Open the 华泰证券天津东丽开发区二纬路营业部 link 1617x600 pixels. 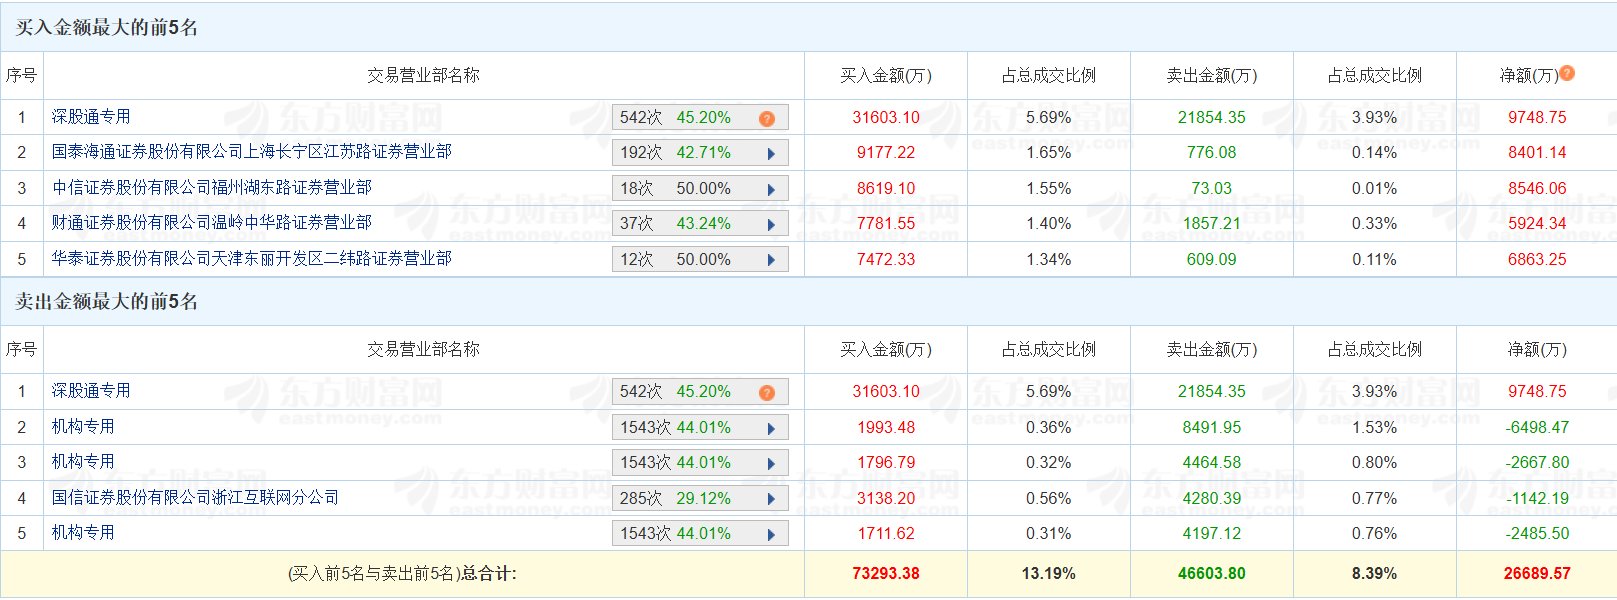[x=251, y=259]
